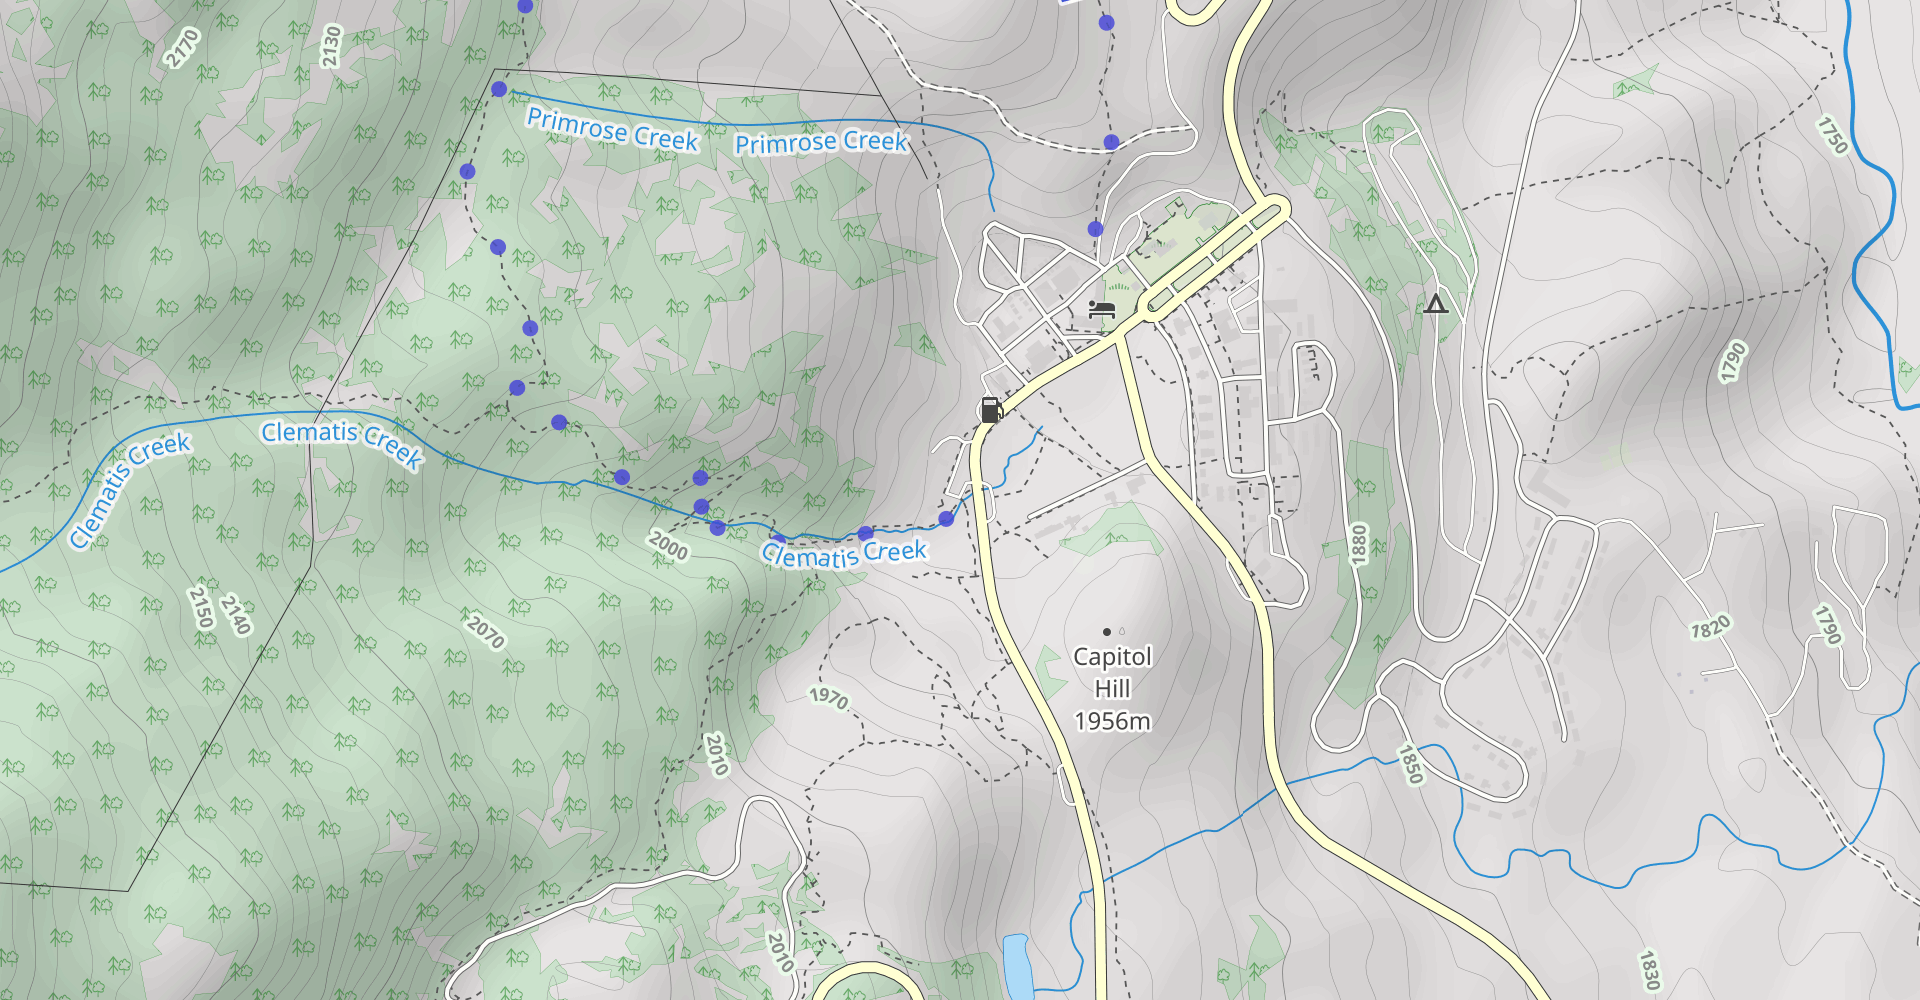The height and width of the screenshot is (1000, 1920).
Task: Click the 1820 contour elevation label
Action: point(1710,627)
